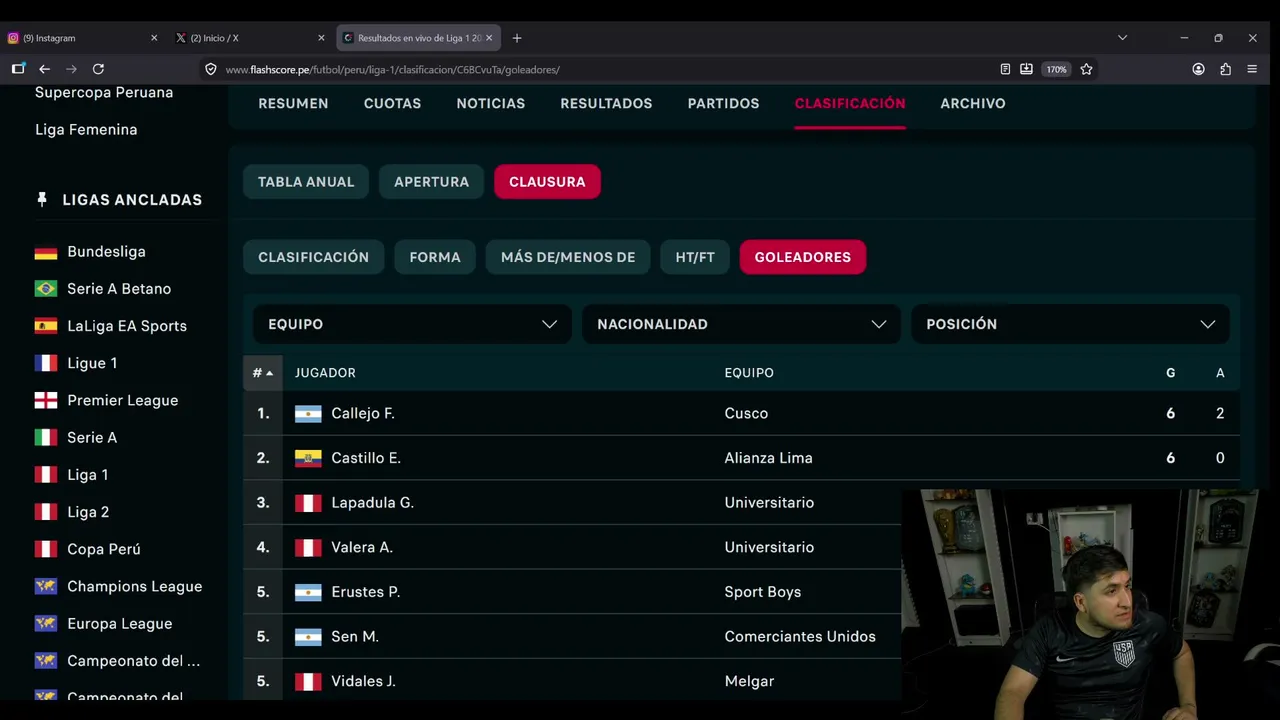This screenshot has width=1280, height=720.
Task: Sort the table by the # rank column
Action: [262, 373]
